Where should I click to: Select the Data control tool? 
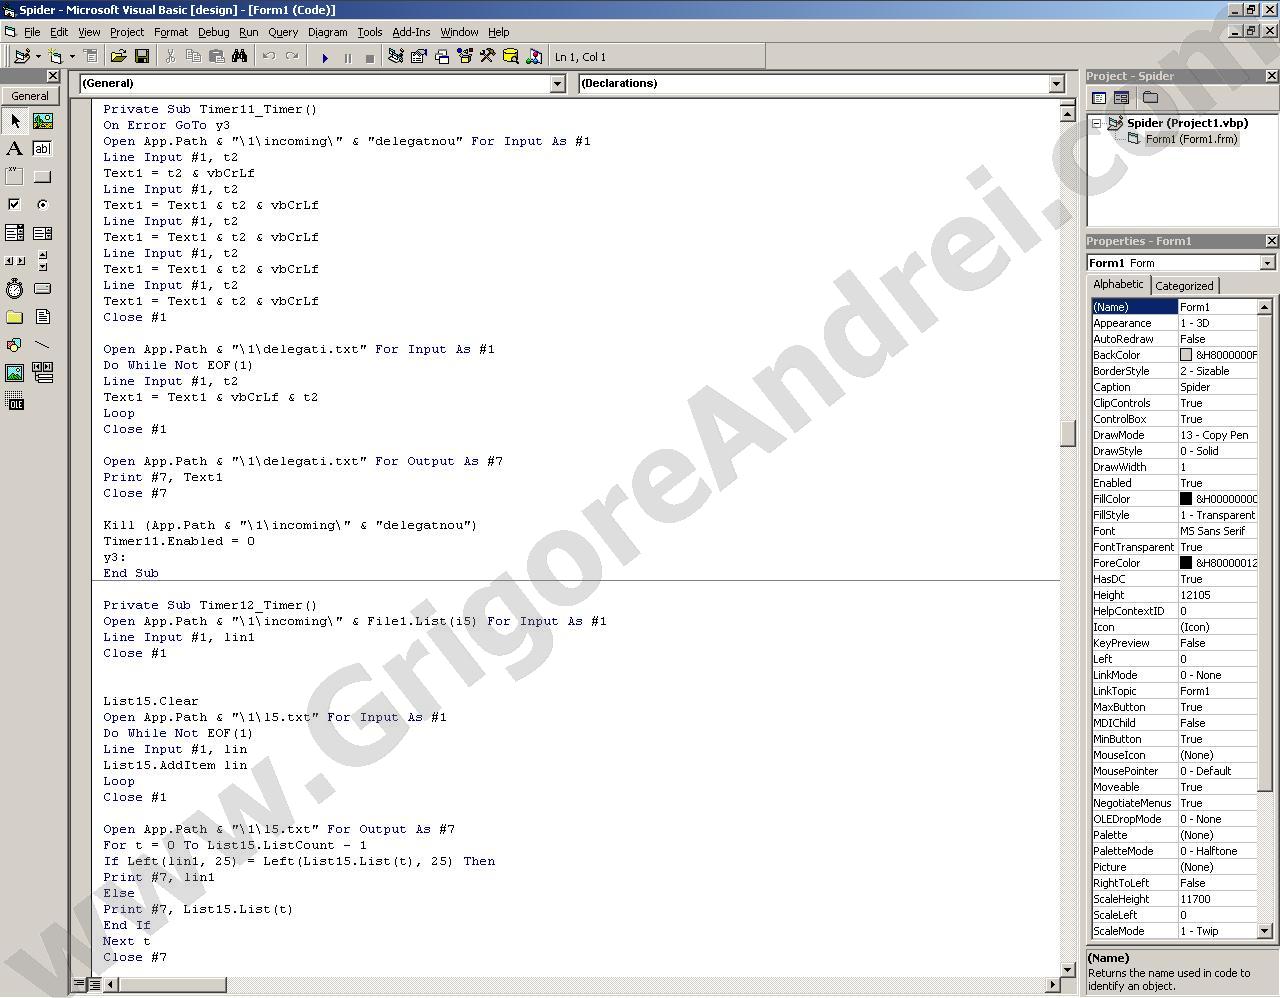pos(42,373)
